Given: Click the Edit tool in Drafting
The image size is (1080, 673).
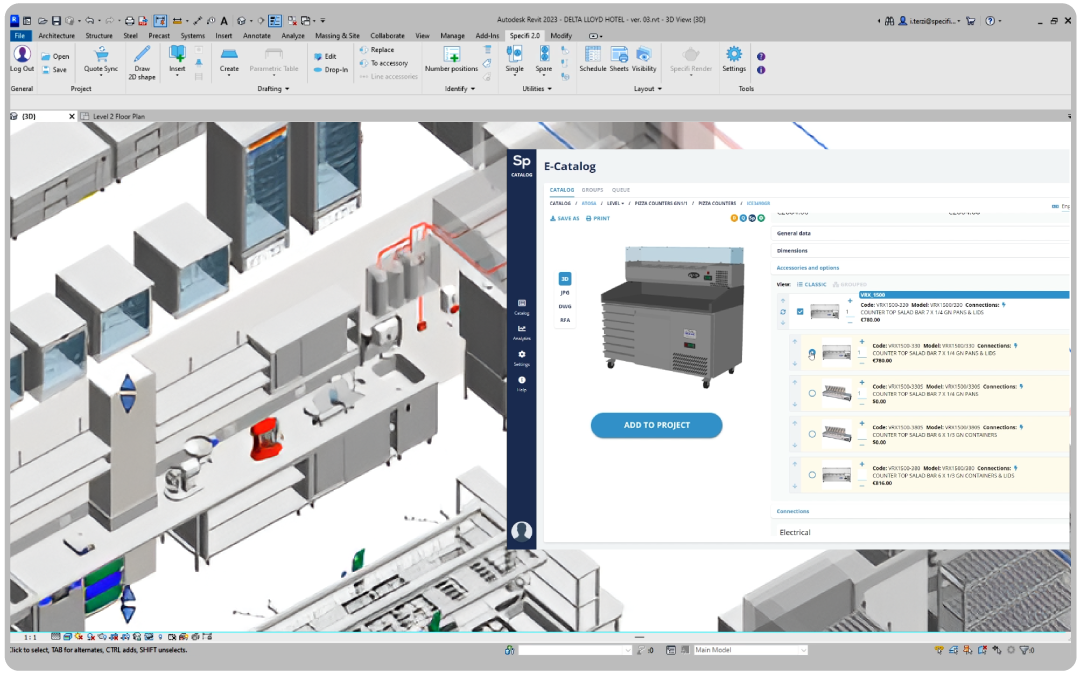Looking at the screenshot, I should [x=325, y=56].
